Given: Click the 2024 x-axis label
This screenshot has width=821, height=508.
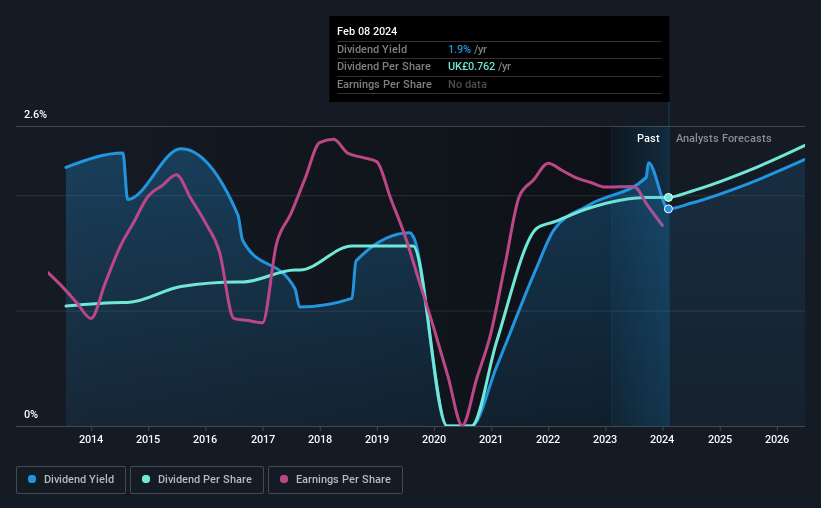Looking at the screenshot, I should (x=662, y=439).
